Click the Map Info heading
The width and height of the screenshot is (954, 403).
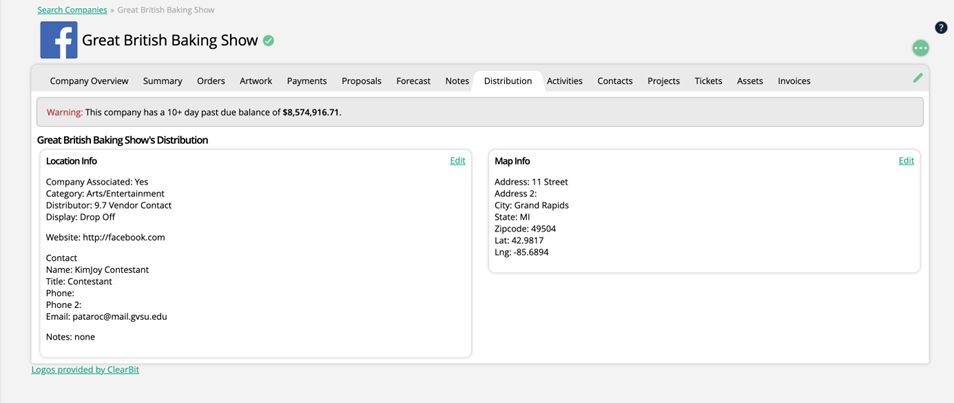(x=512, y=161)
